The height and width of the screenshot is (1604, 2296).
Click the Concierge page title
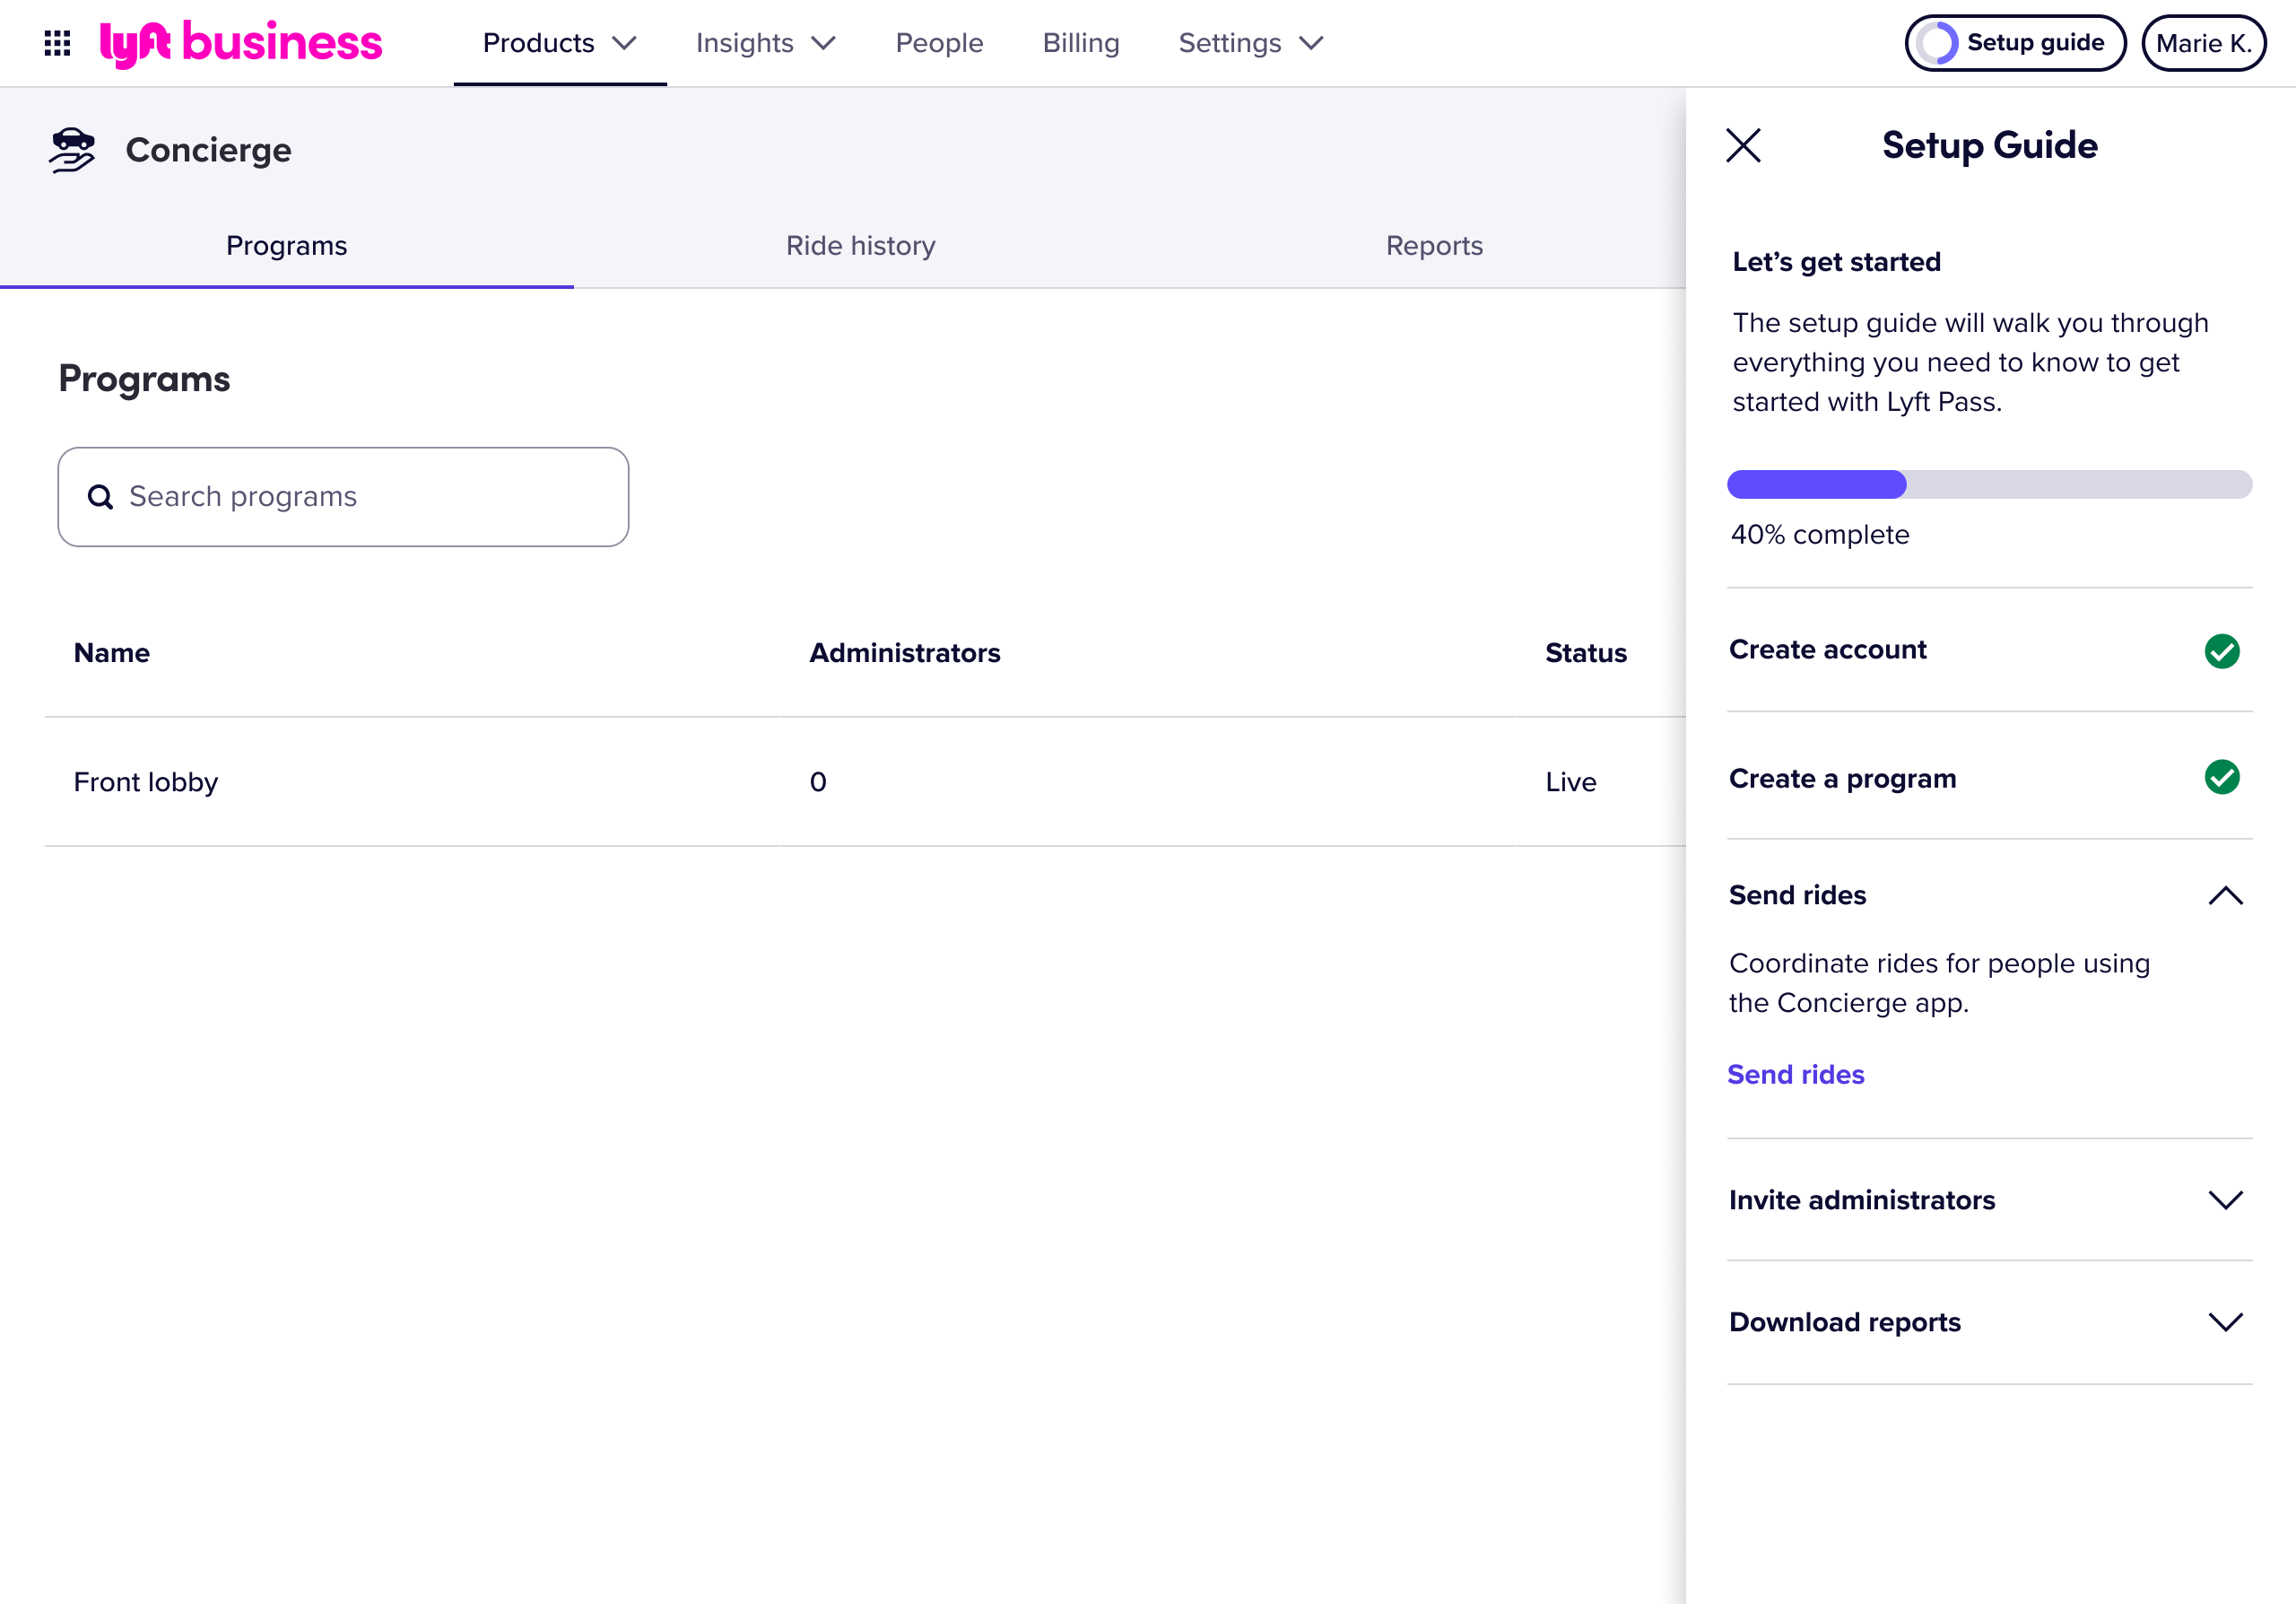(208, 150)
